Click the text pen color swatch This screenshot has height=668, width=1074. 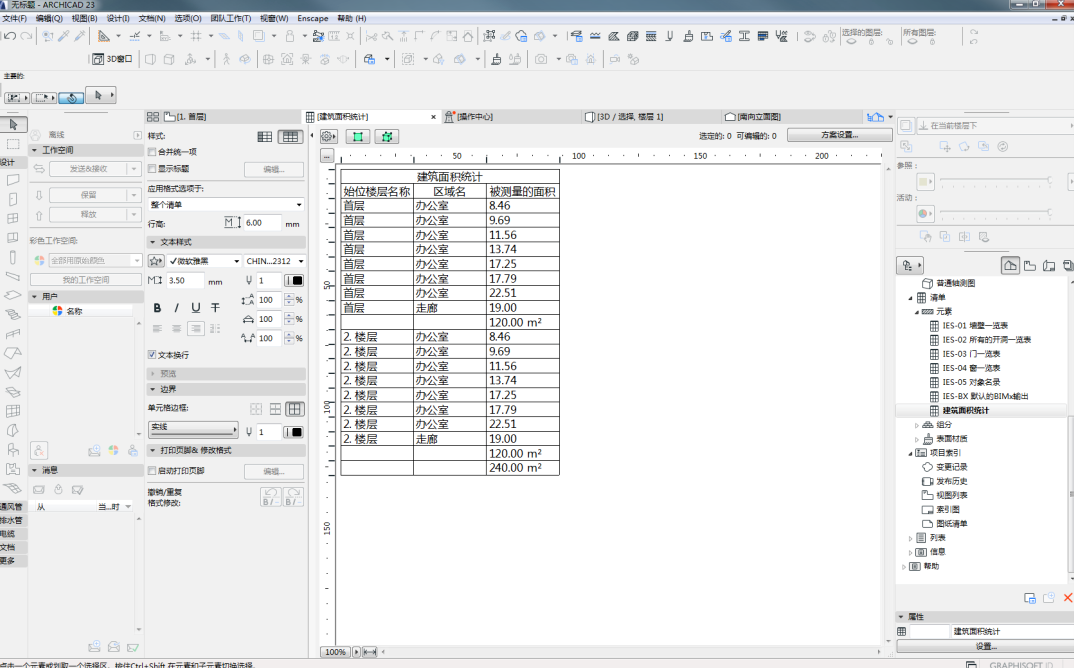point(295,280)
